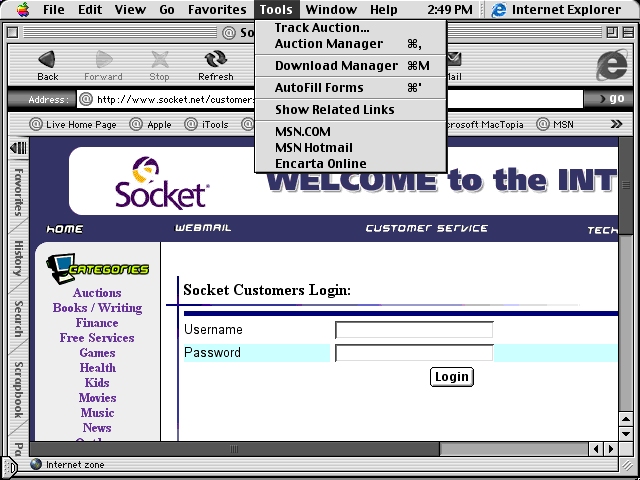Click the Internet zone globe icon
Image resolution: width=640 pixels, height=480 pixels.
click(x=36, y=464)
